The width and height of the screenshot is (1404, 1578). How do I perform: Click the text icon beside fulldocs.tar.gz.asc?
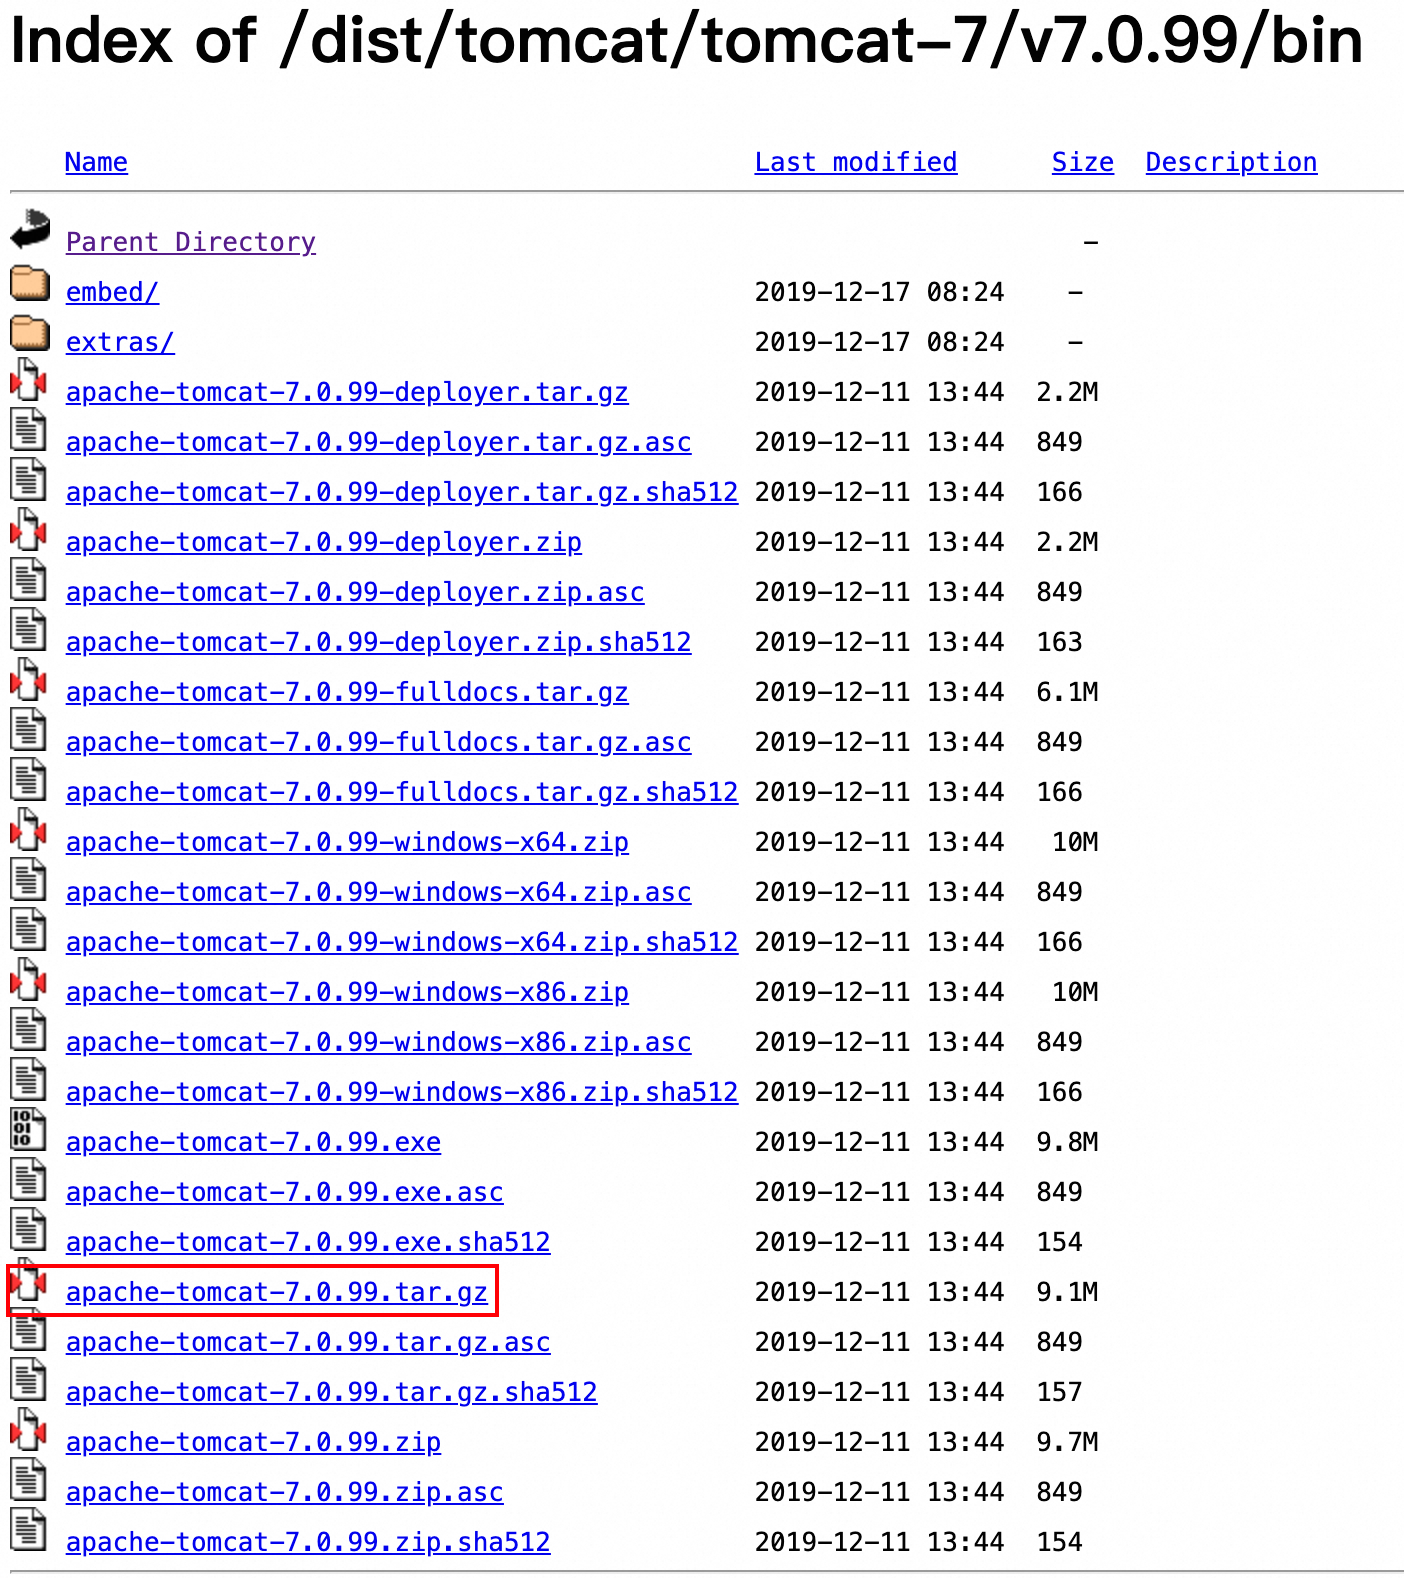click(29, 730)
